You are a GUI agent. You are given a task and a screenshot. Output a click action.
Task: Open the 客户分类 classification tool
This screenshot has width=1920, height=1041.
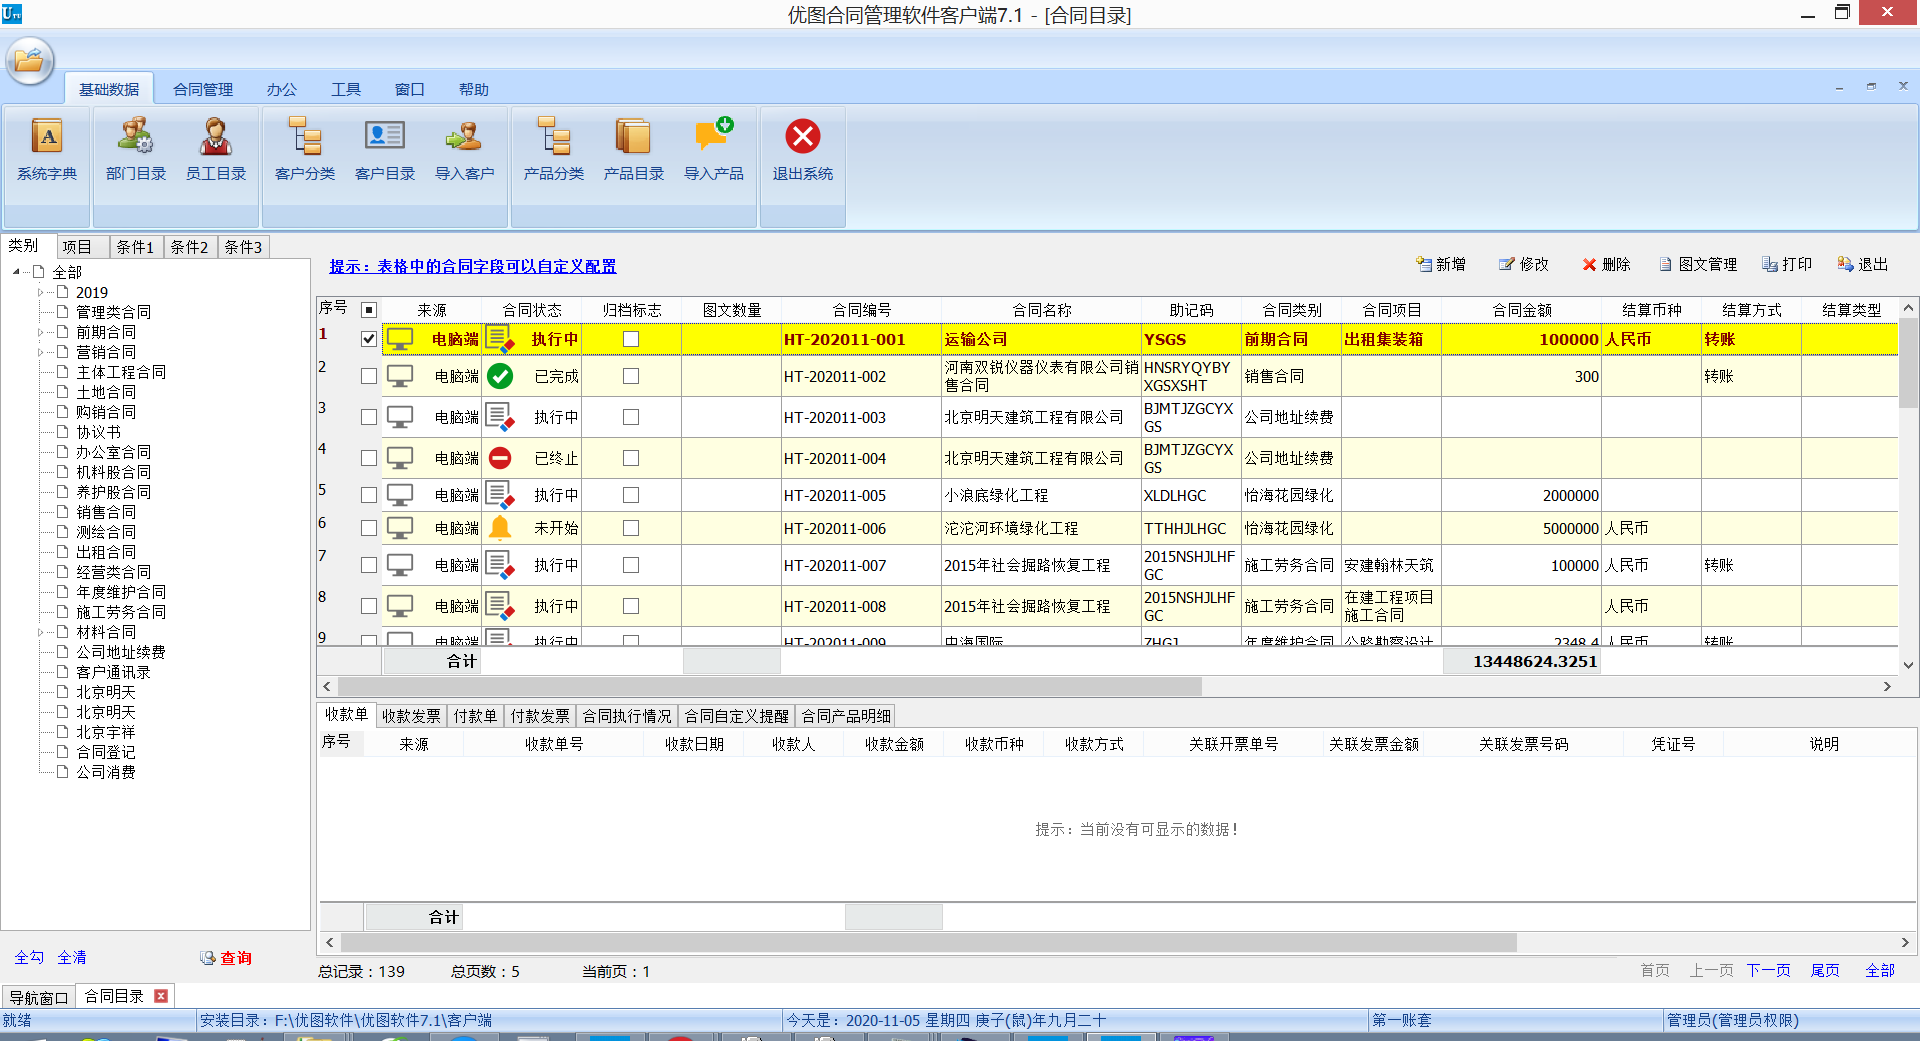tap(304, 150)
